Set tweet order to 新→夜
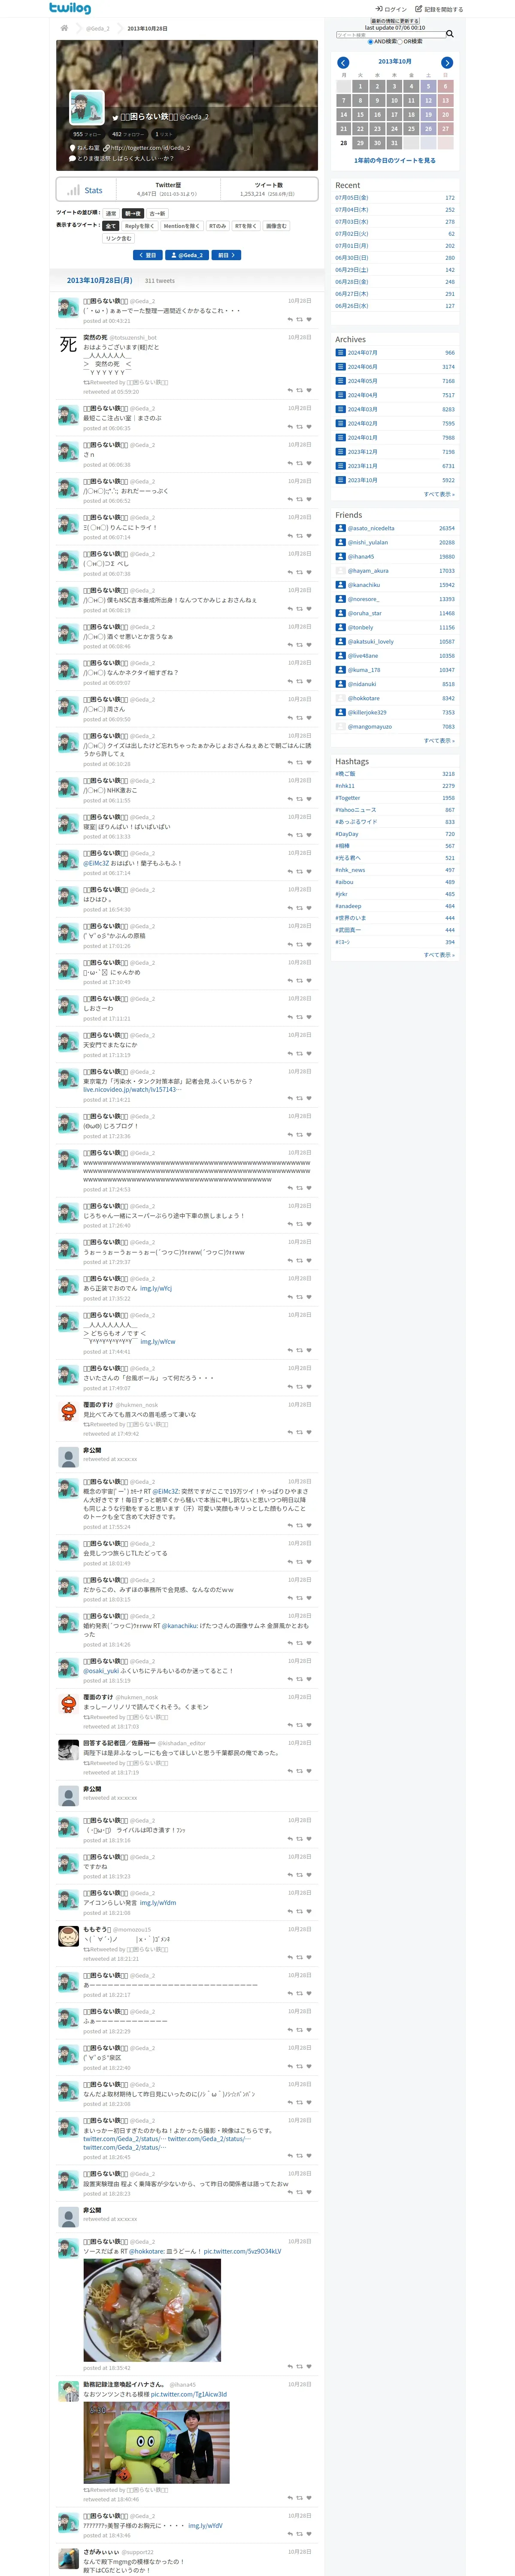Viewport: 515px width, 2576px height. point(133,213)
